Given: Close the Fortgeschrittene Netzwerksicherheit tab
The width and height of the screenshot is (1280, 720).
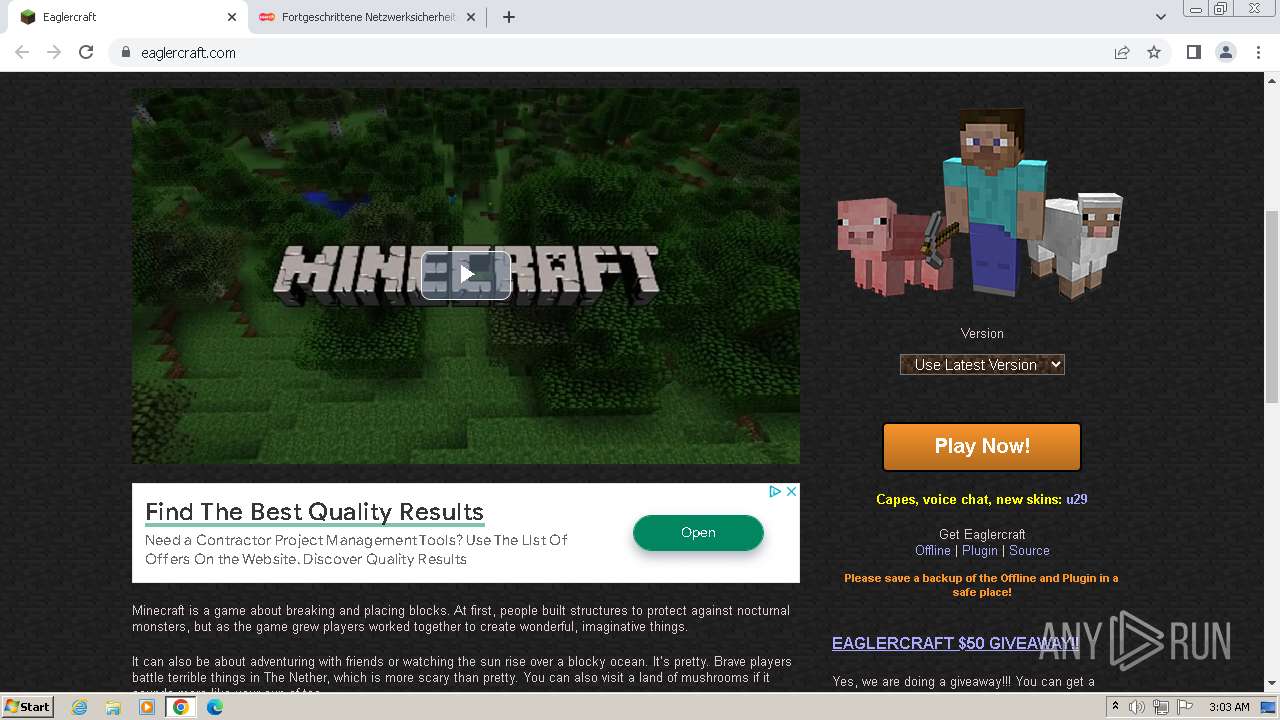Looking at the screenshot, I should click(471, 17).
